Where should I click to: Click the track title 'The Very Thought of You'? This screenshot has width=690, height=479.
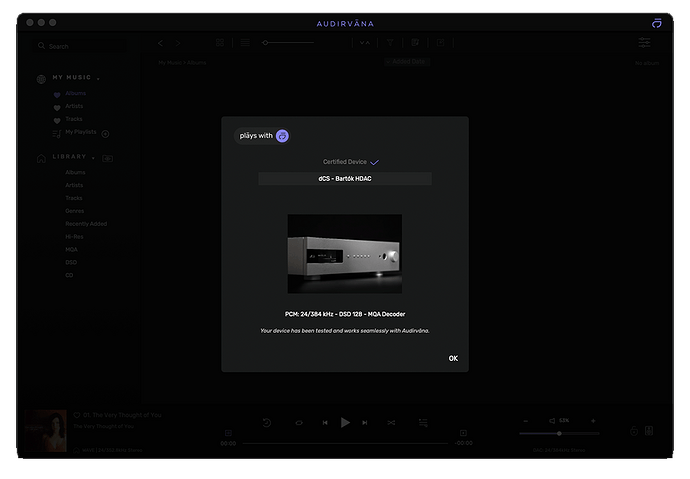[x=122, y=415]
